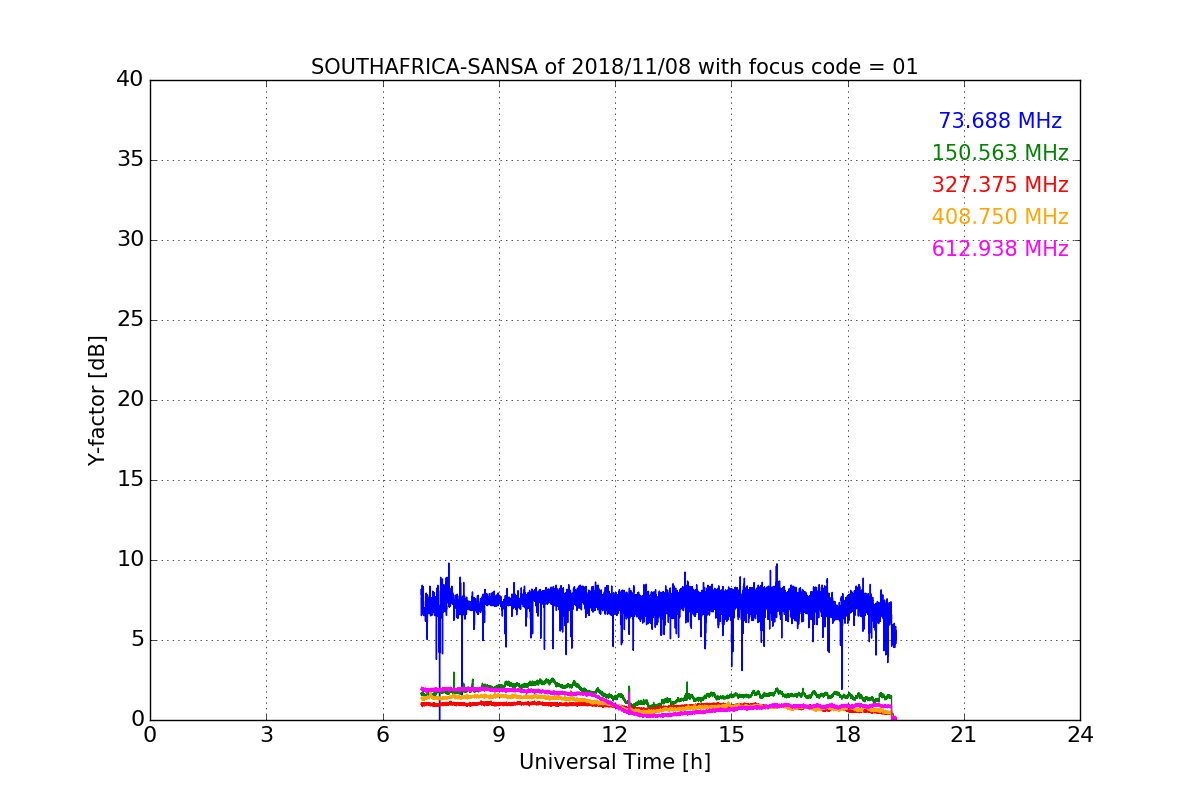Image resolution: width=1200 pixels, height=800 pixels.
Task: Click the Y-factor [dB] axis label
Action: point(97,400)
